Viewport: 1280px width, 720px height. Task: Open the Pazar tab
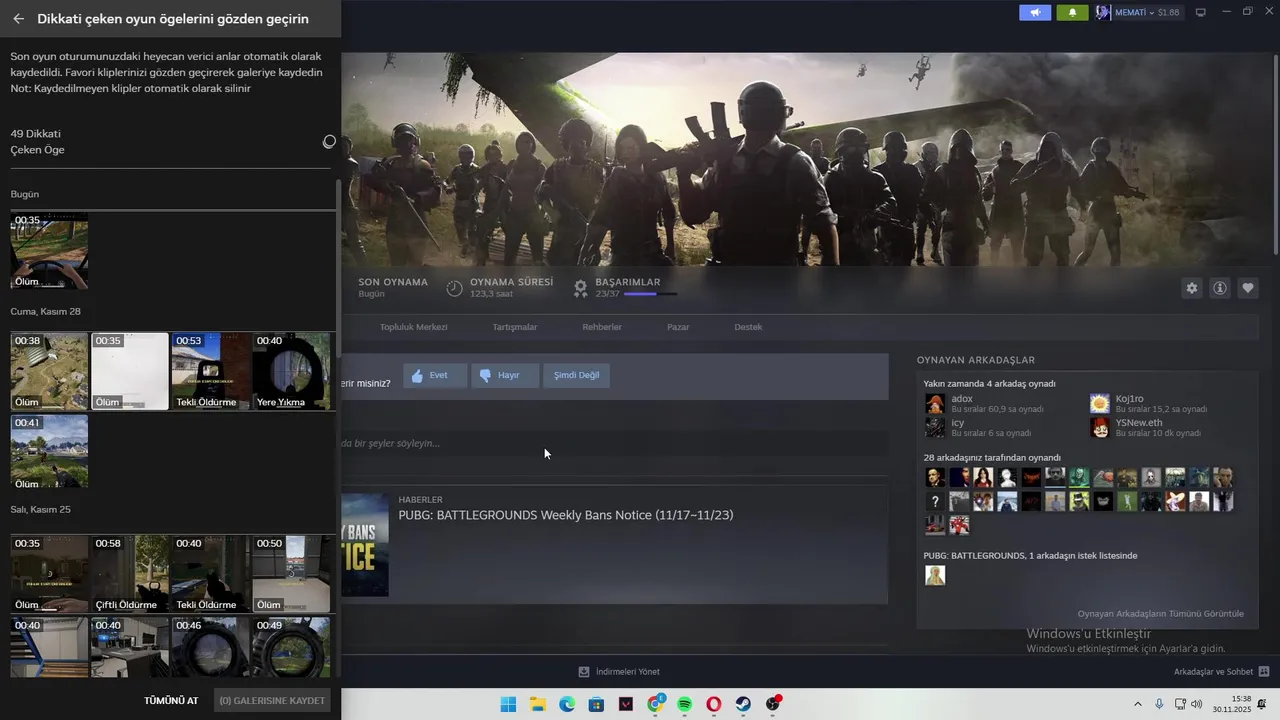(678, 327)
